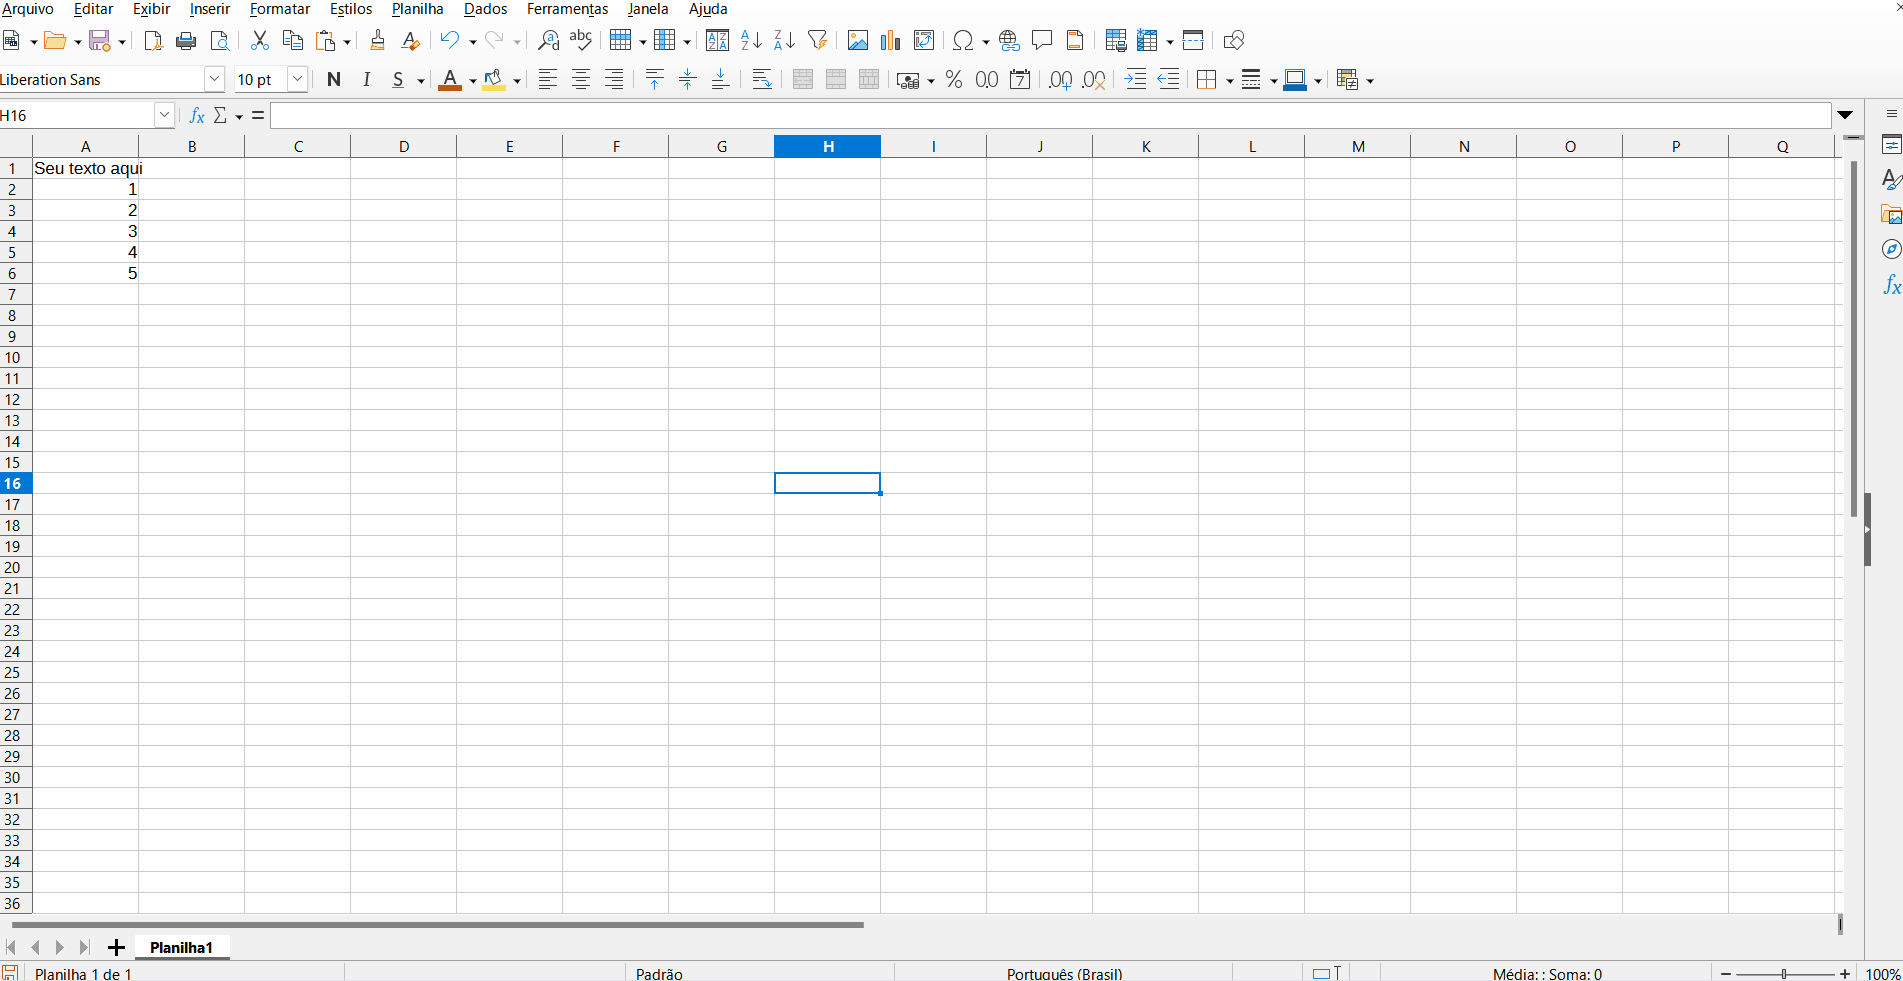
Task: Open the Function Wizard beside the formula bar
Action: pos(197,116)
